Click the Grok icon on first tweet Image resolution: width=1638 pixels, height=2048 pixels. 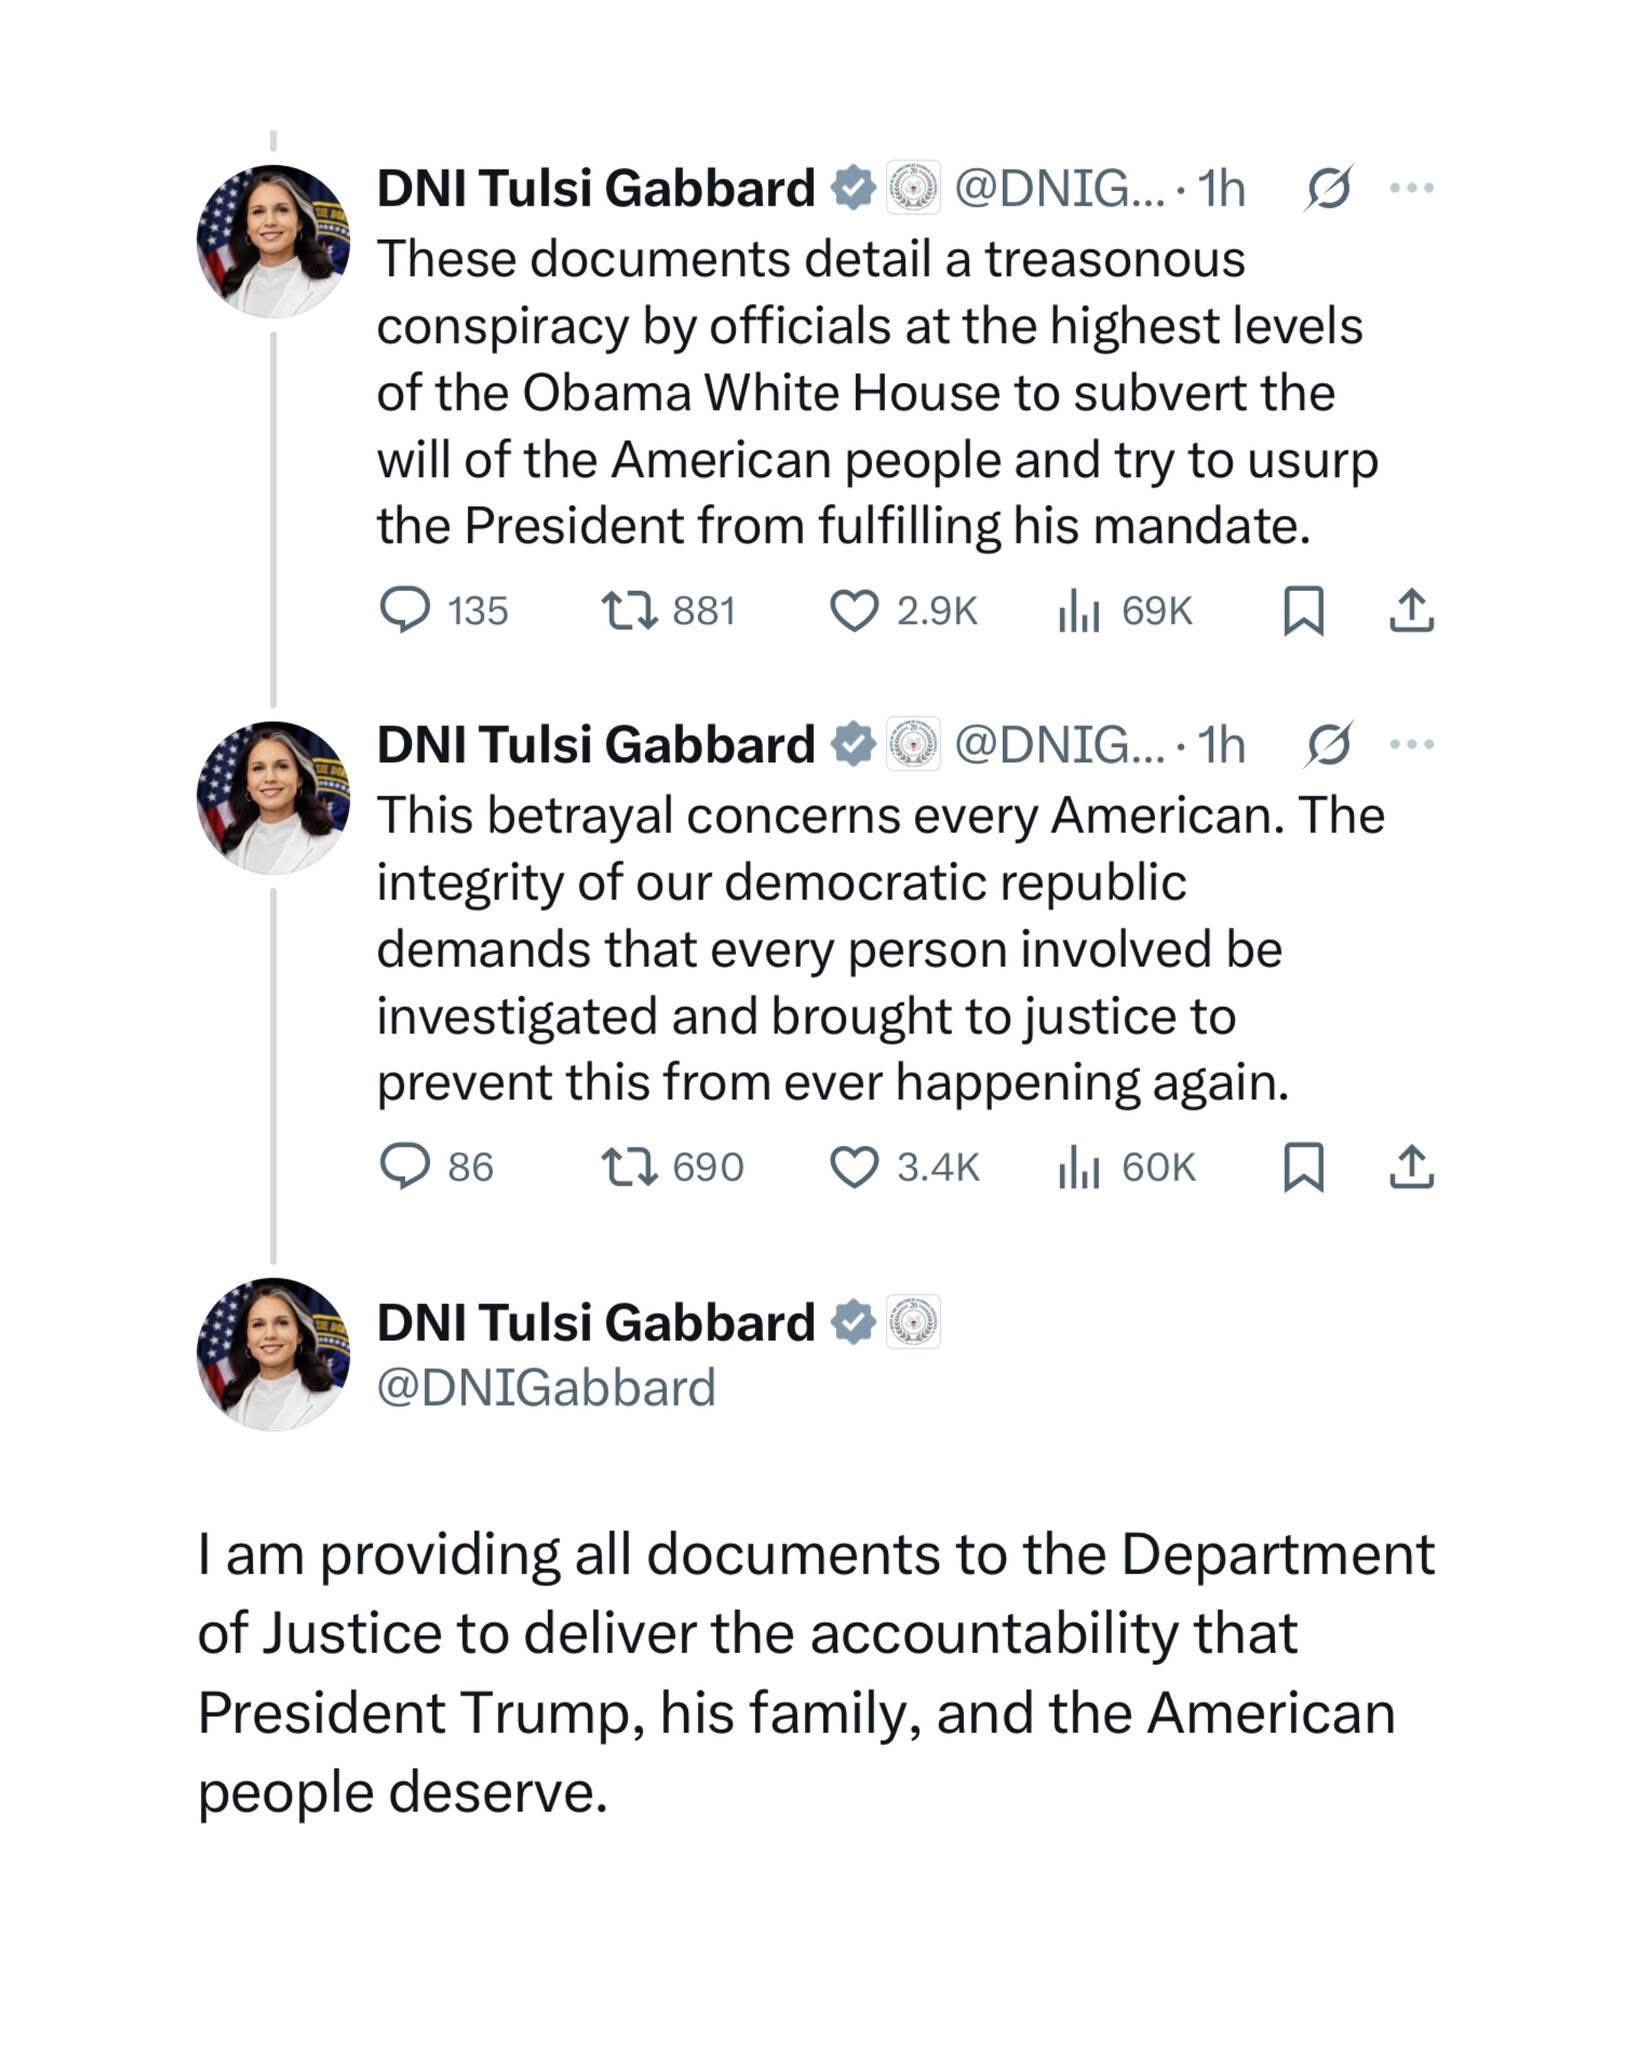pos(1329,187)
